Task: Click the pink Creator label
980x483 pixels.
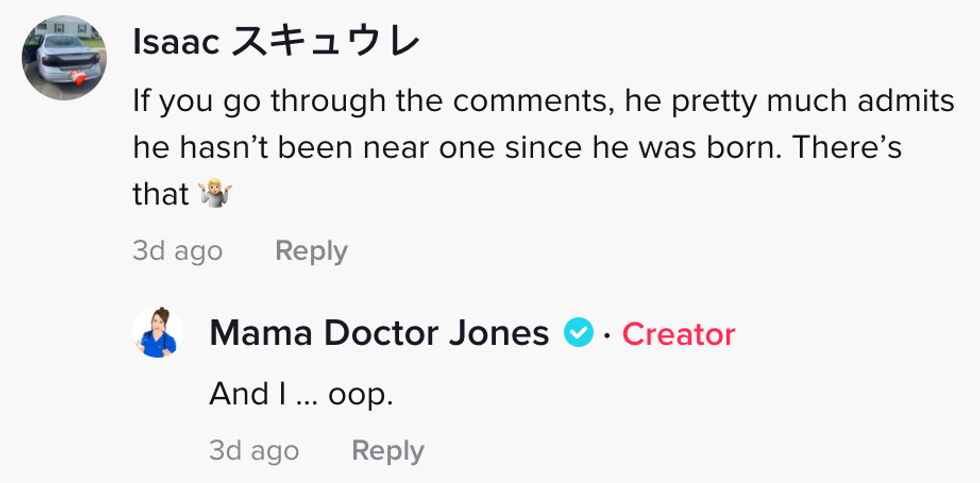Action: pyautogui.click(x=679, y=334)
